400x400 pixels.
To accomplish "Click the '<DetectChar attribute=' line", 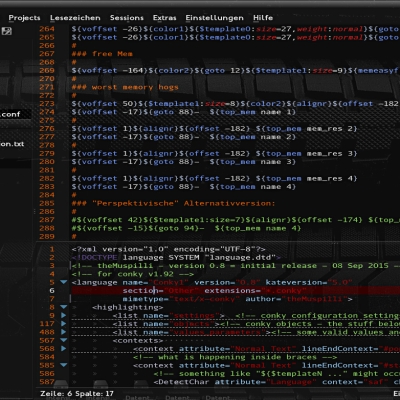I will [x=276, y=382].
